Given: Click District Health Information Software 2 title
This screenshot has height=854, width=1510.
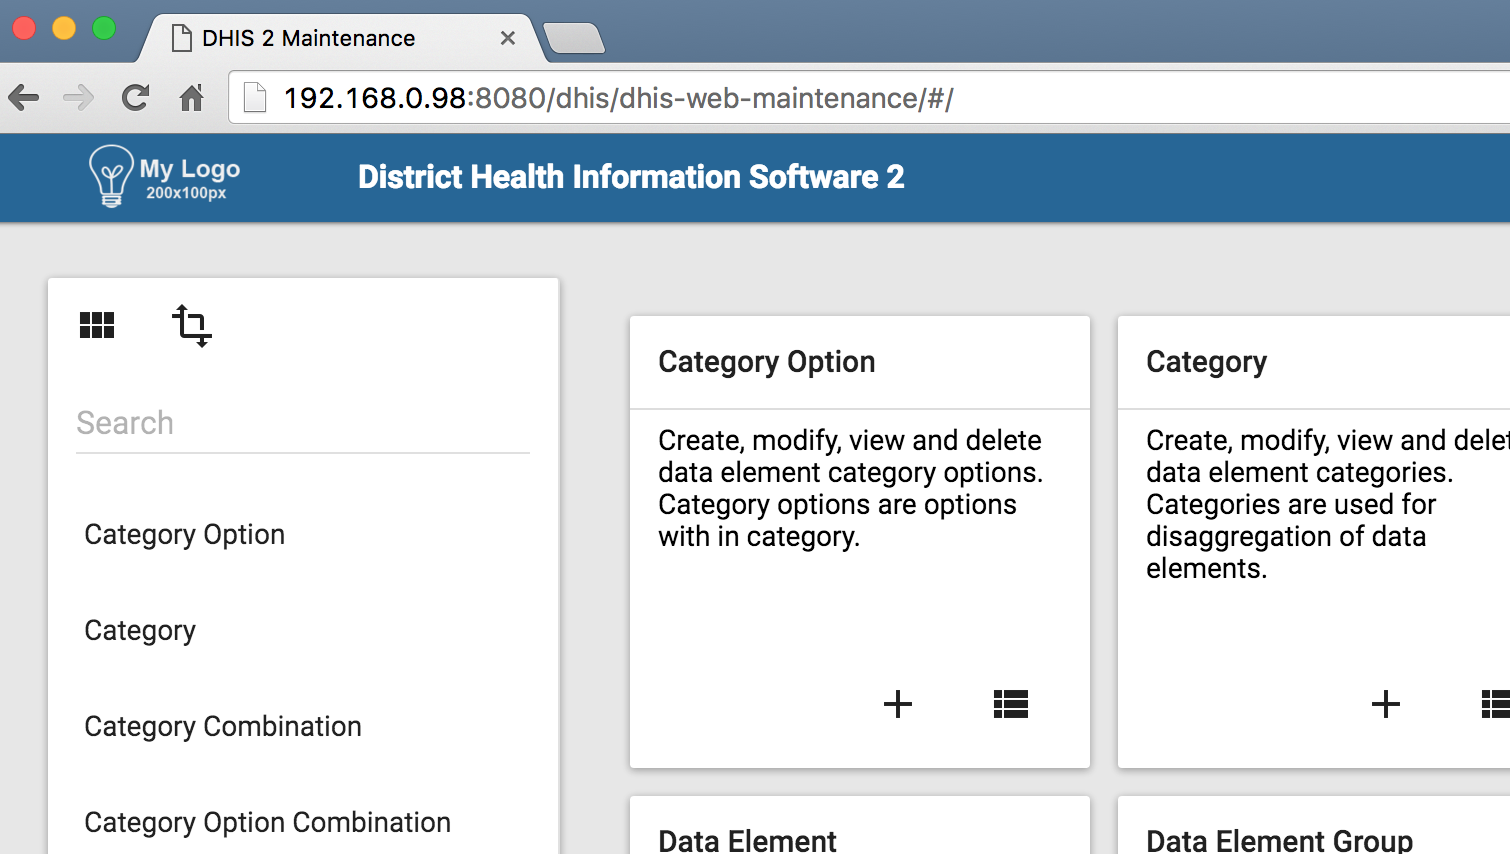Looking at the screenshot, I should 631,177.
